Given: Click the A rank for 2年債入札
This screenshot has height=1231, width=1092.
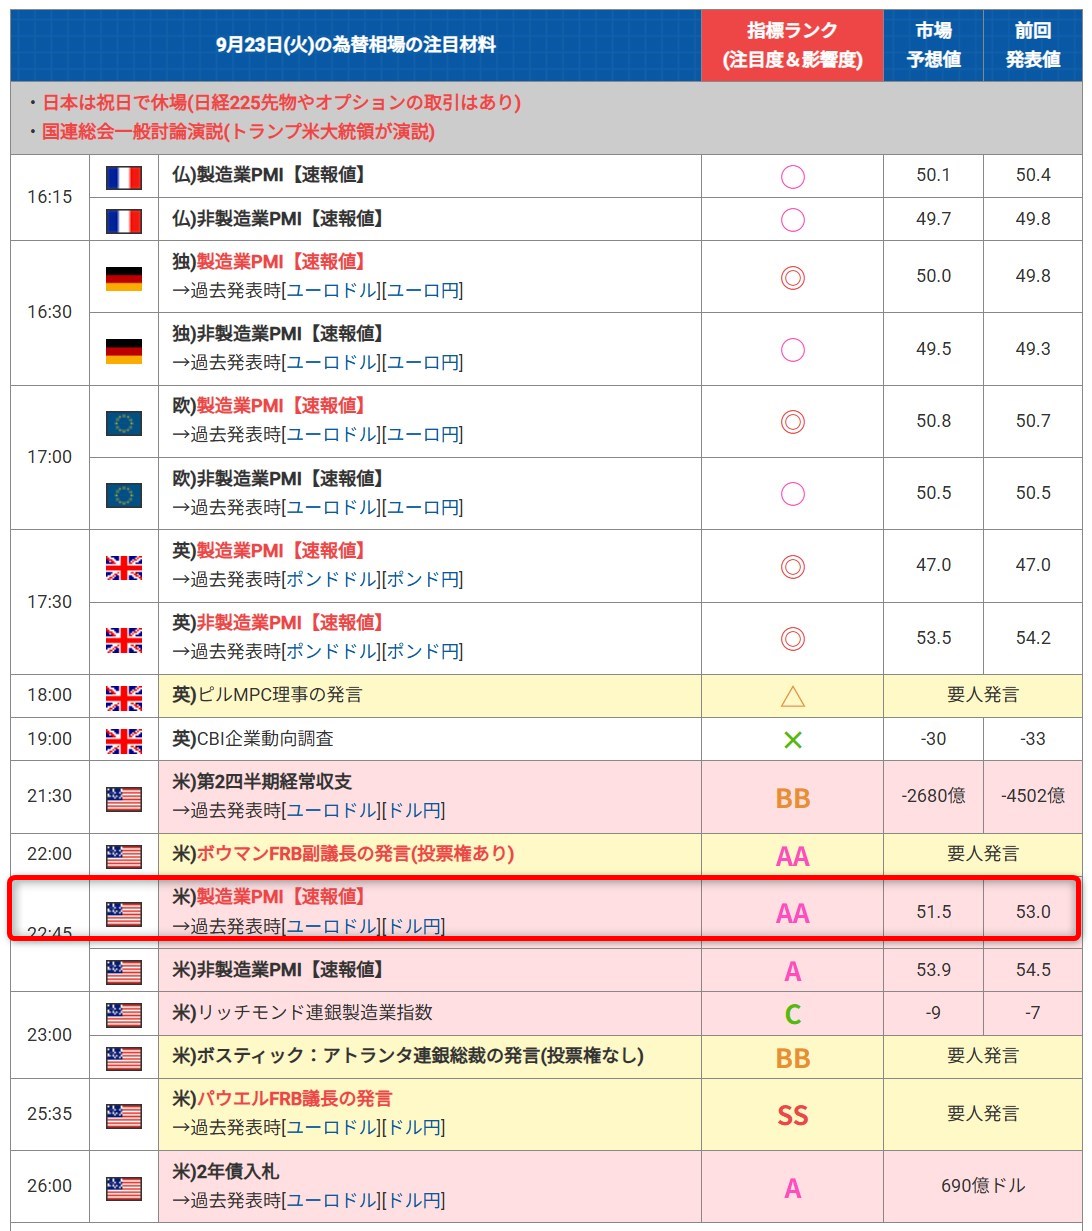Looking at the screenshot, I should point(793,1188).
